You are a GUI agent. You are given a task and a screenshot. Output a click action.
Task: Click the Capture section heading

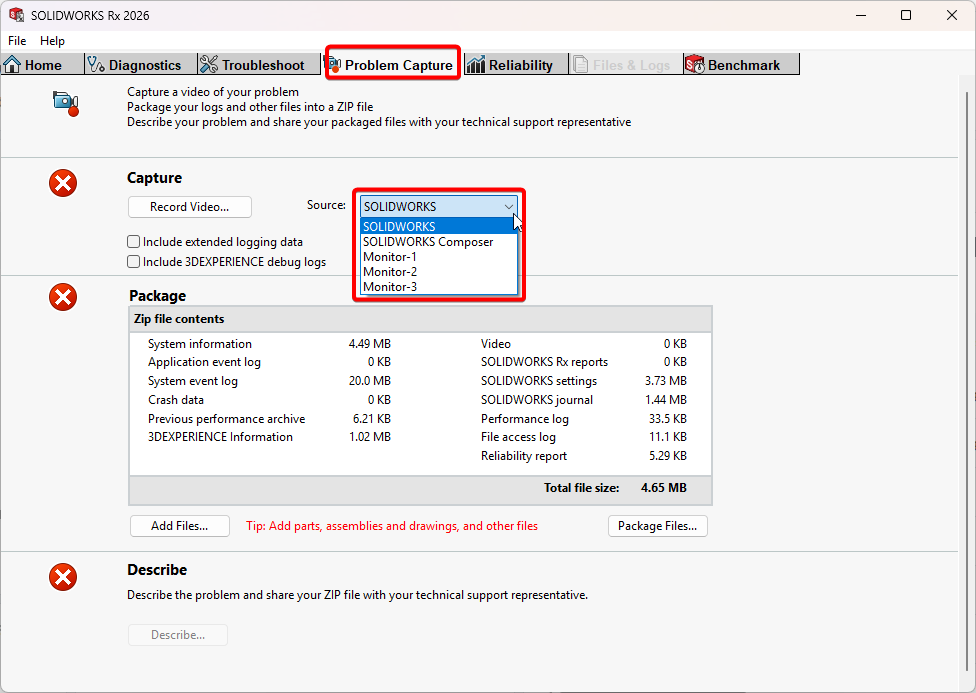pyautogui.click(x=154, y=177)
